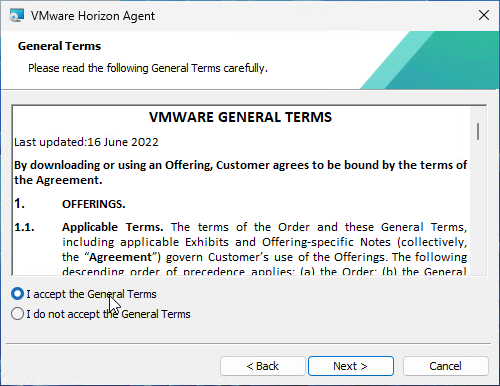This screenshot has width=500, height=386.
Task: Click the Last updated:16 June 2022 line
Action: [86, 142]
